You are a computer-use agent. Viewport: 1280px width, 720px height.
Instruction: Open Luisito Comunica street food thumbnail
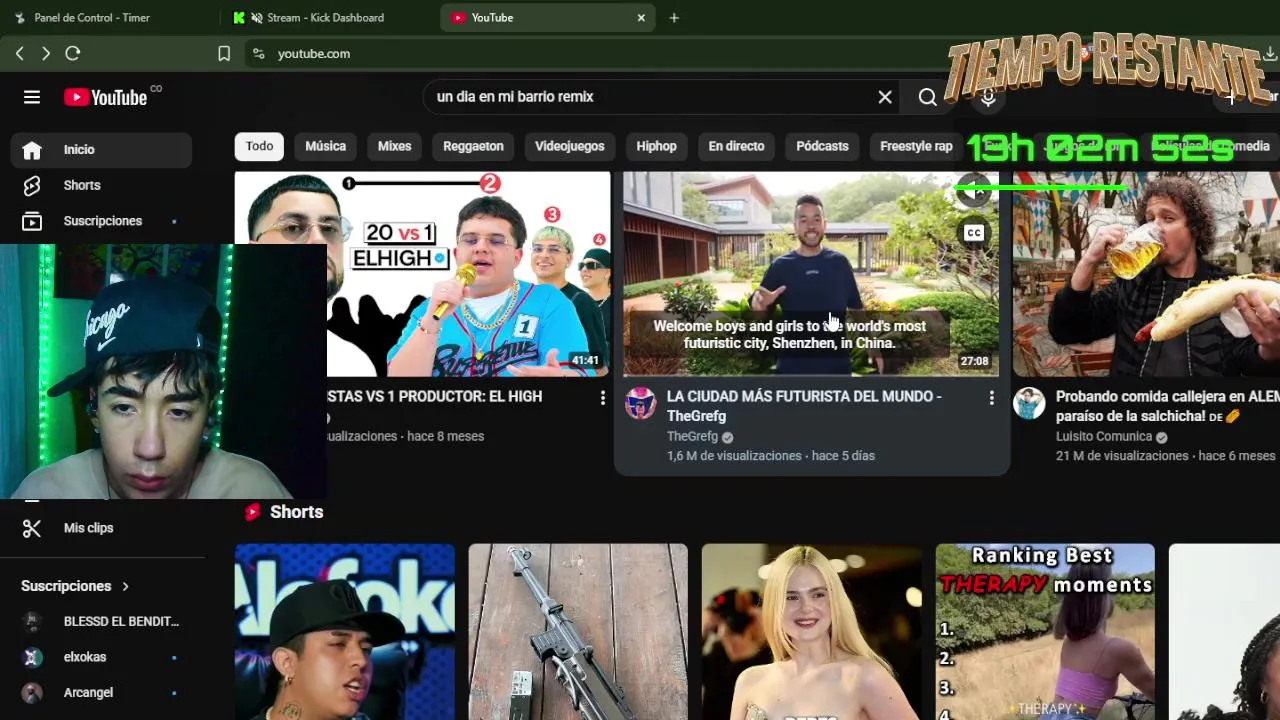pos(1146,274)
